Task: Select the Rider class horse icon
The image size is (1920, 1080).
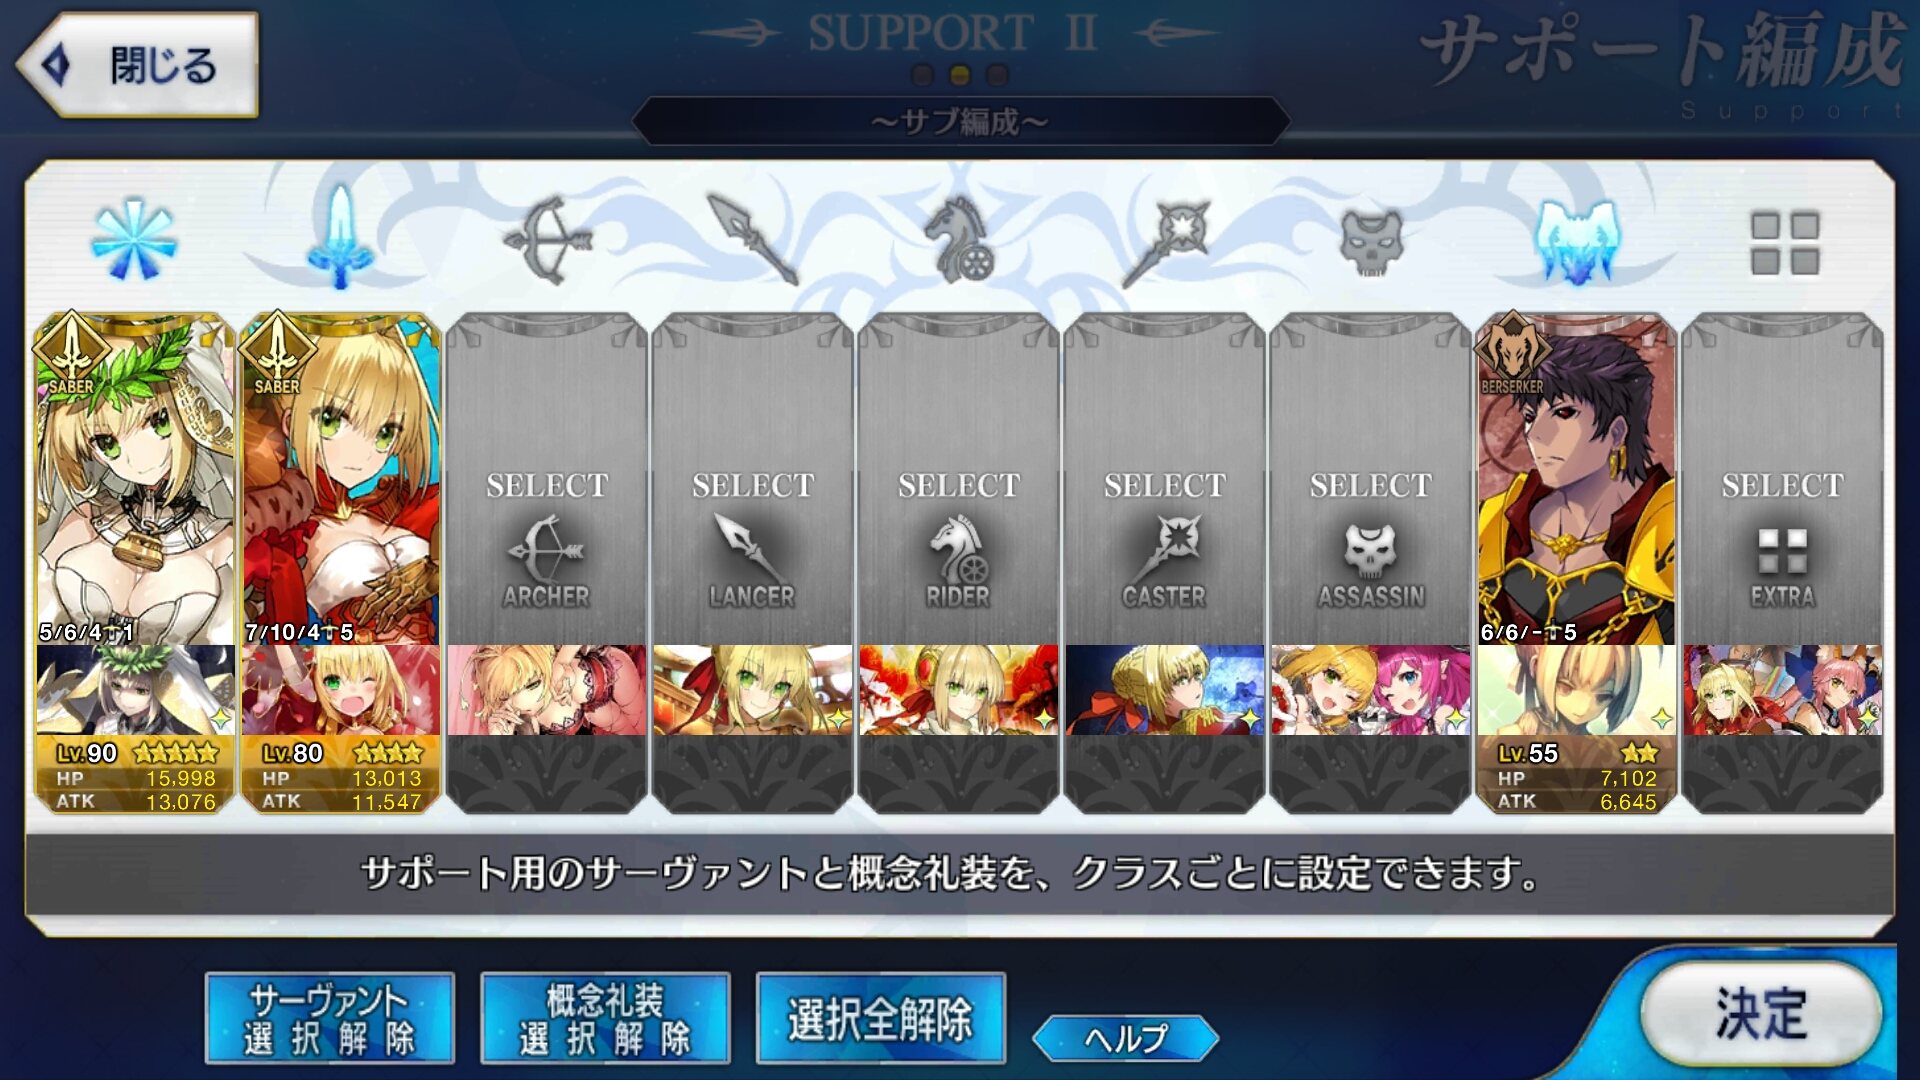Action: point(959,240)
